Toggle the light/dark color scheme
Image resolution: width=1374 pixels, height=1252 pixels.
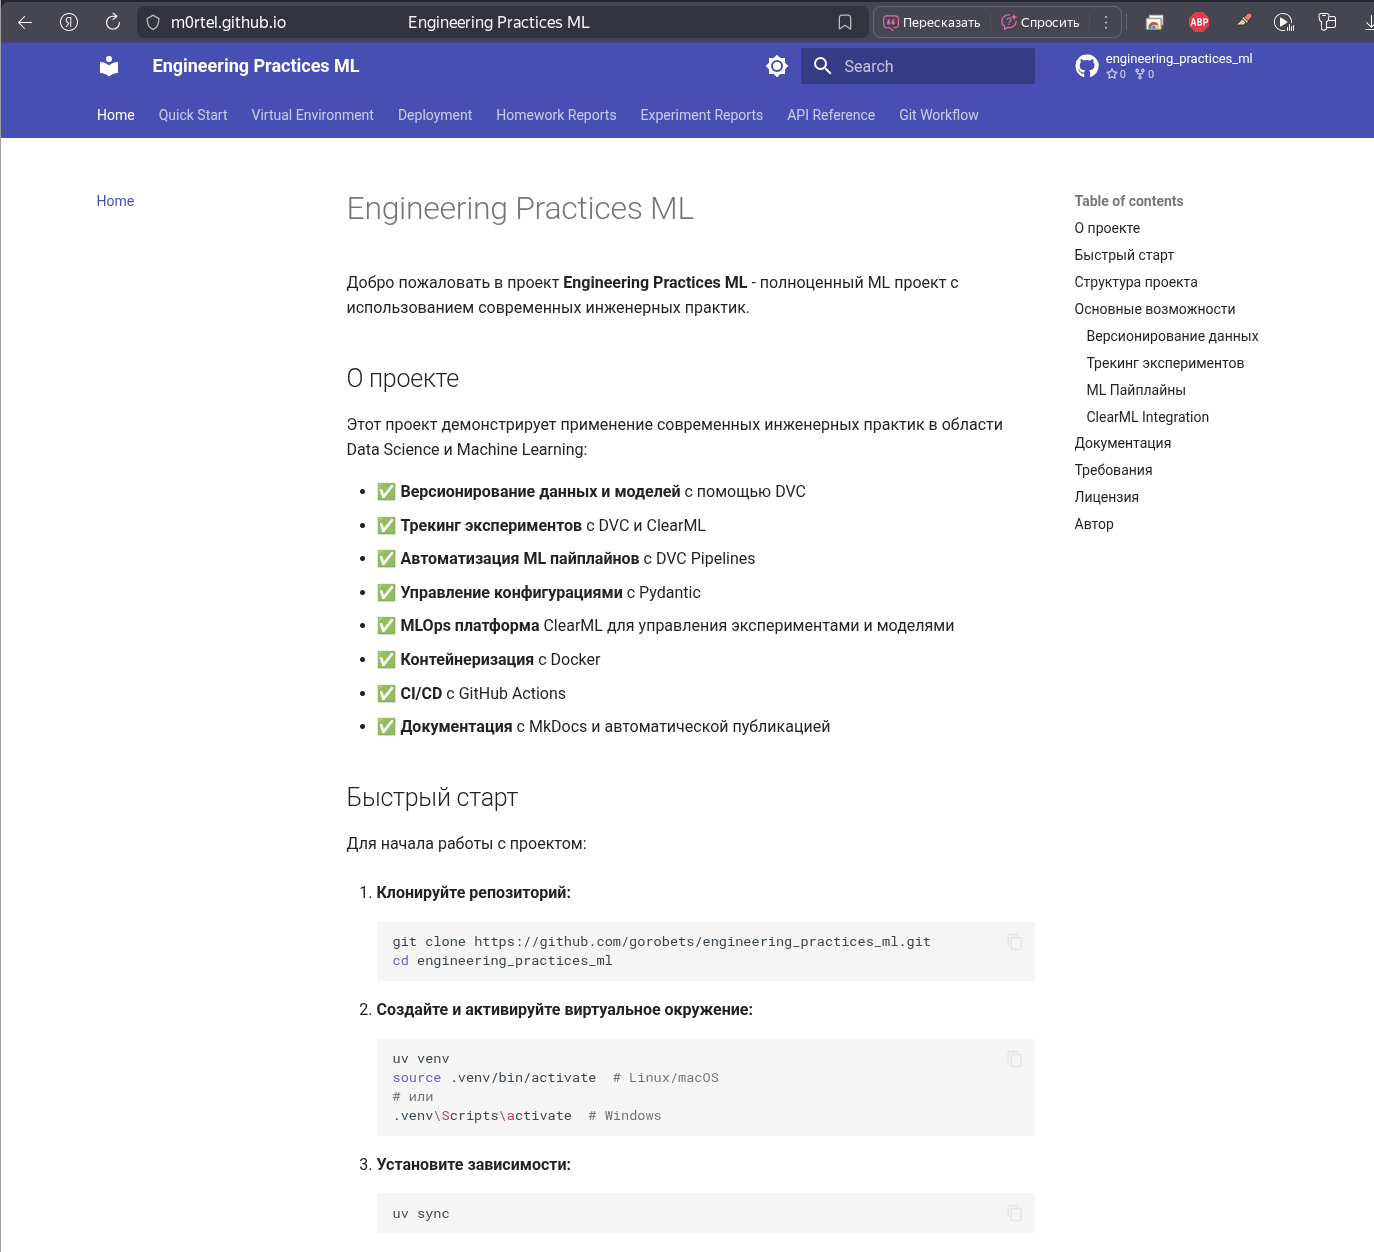tap(776, 66)
